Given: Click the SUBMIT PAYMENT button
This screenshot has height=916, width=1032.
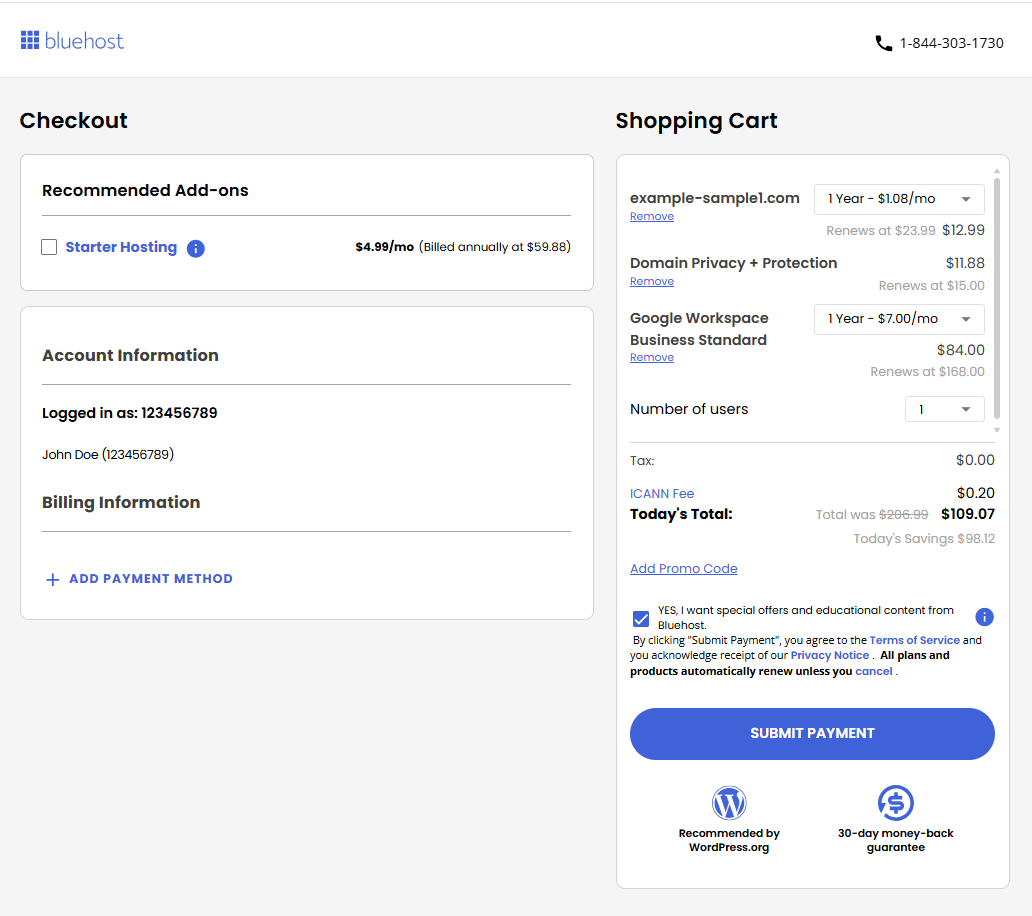Looking at the screenshot, I should coord(812,734).
